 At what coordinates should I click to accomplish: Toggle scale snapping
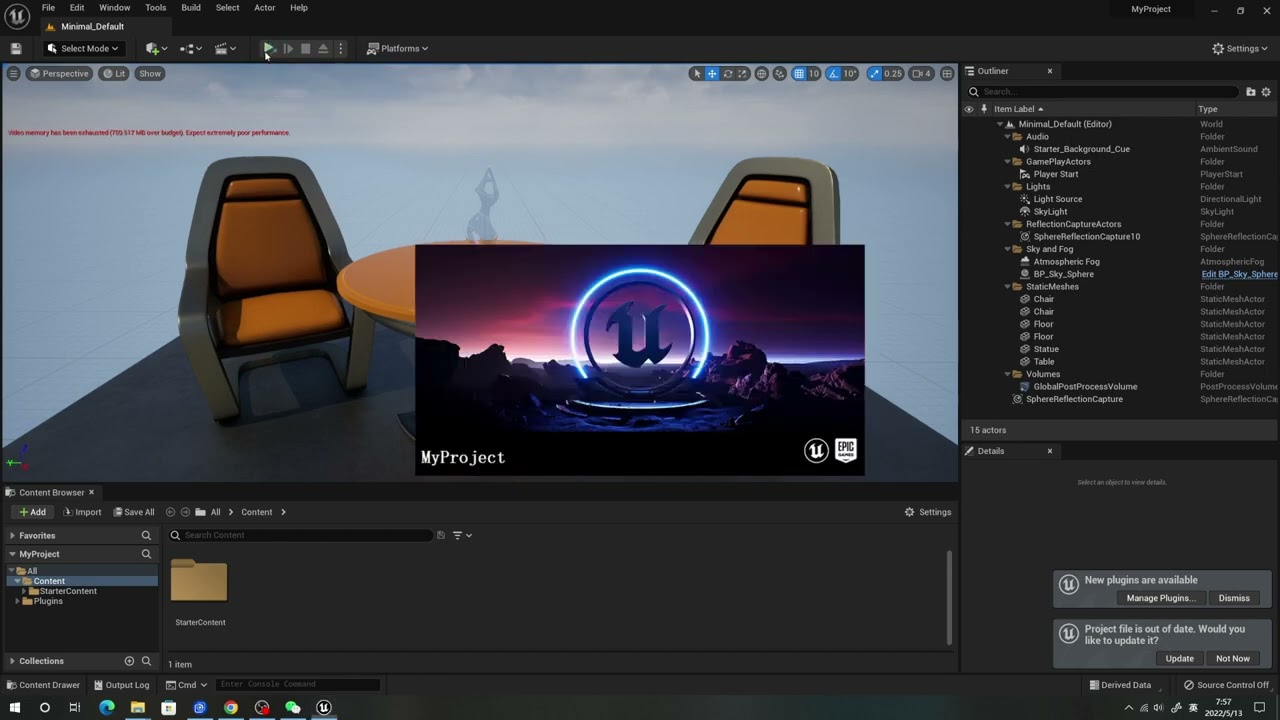(875, 73)
